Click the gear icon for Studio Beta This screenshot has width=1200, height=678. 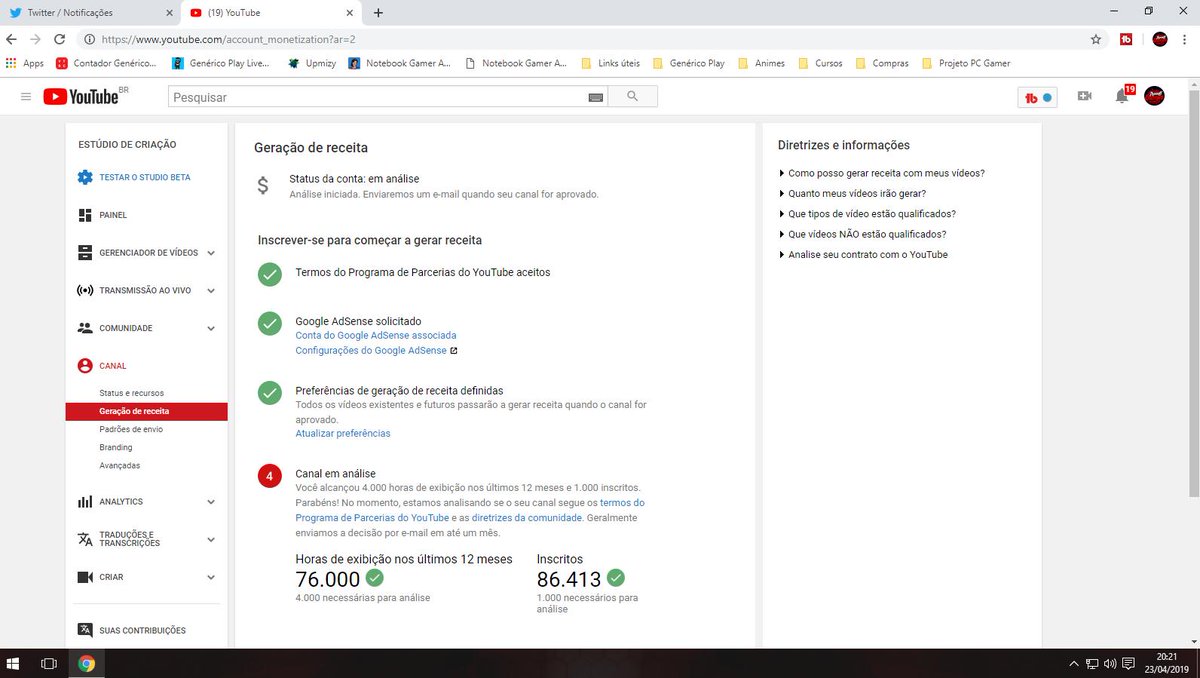(85, 177)
